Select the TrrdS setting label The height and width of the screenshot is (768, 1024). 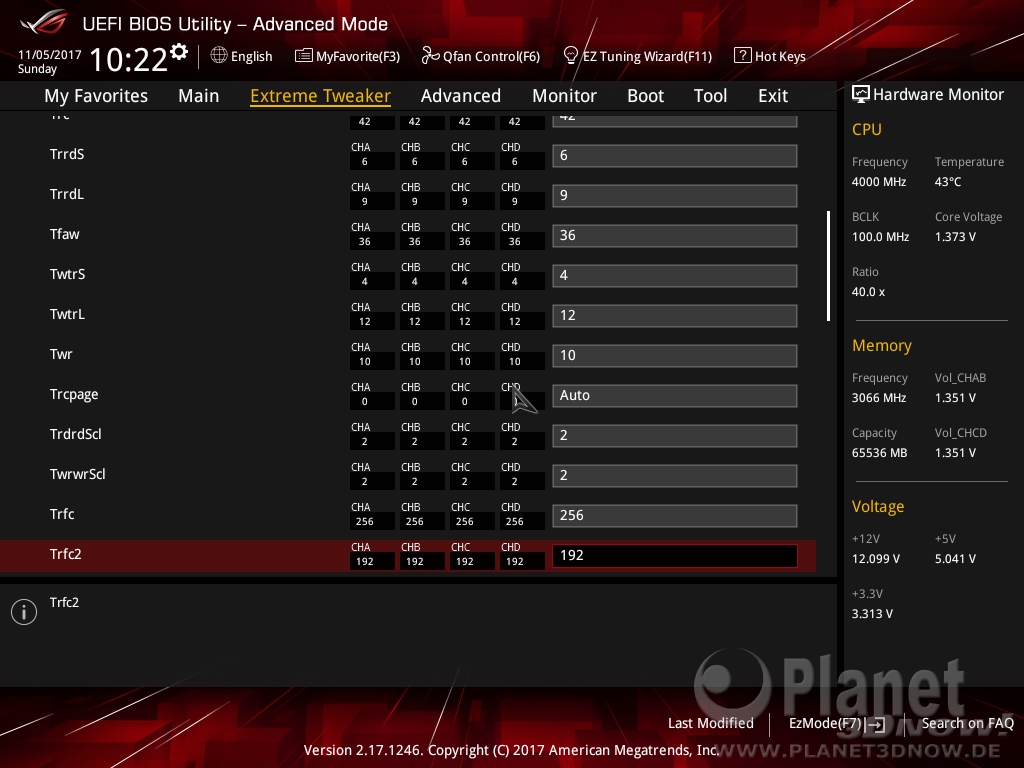(x=67, y=154)
